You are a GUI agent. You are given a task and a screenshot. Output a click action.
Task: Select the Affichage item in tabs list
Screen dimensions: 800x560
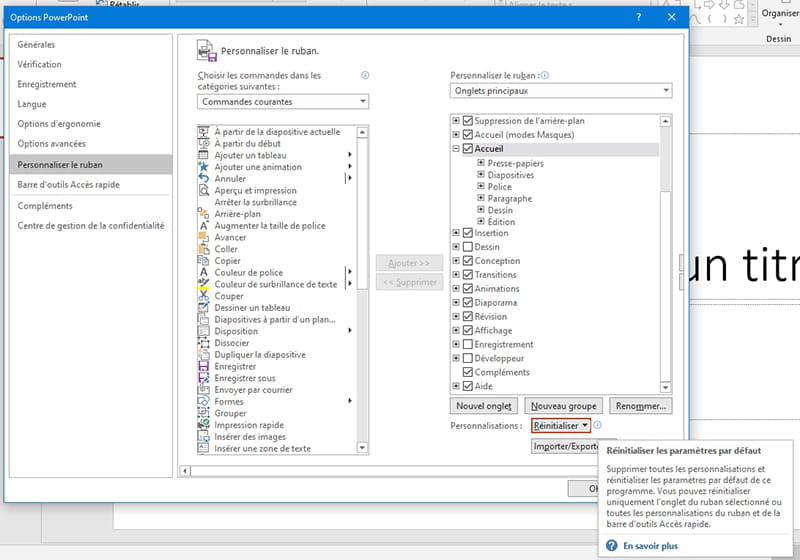493,330
